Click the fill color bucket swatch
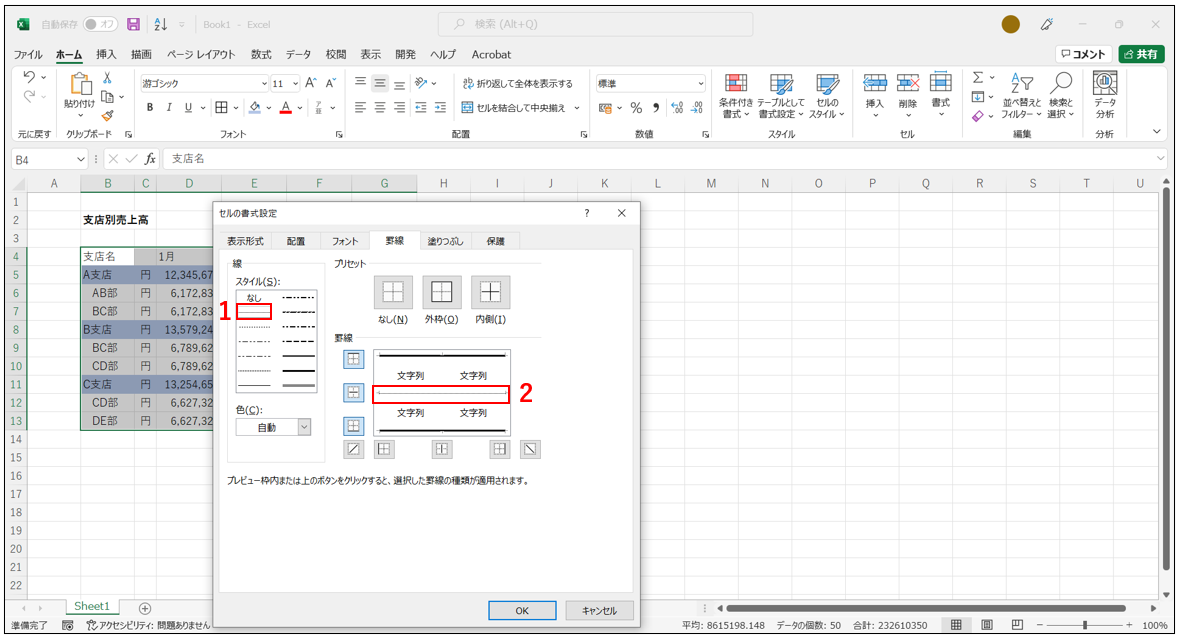1177x635 pixels. pyautogui.click(x=254, y=107)
